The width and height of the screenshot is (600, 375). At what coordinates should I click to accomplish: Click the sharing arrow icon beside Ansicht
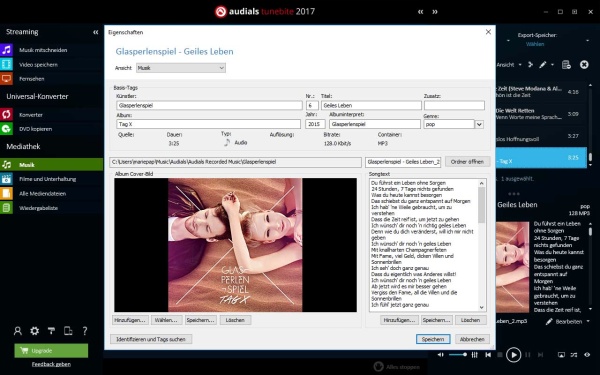click(x=530, y=65)
